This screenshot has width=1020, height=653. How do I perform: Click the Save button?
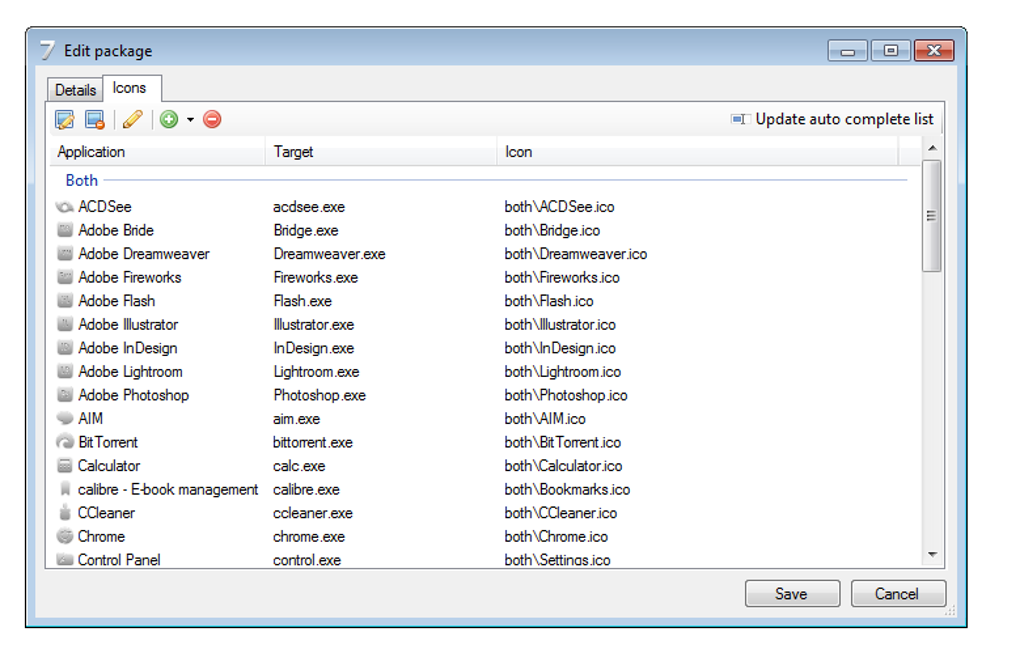(791, 594)
